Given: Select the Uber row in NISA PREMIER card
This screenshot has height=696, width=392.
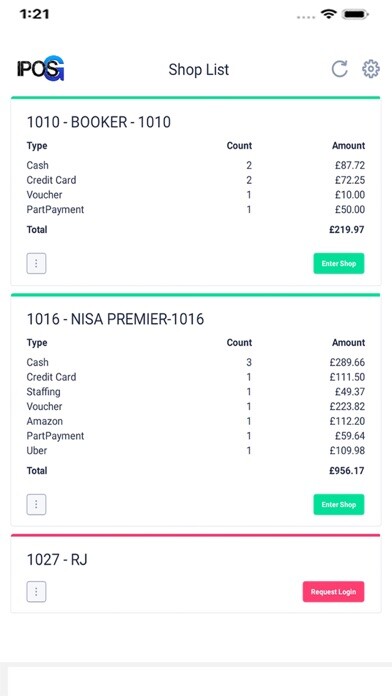Looking at the screenshot, I should pos(196,451).
